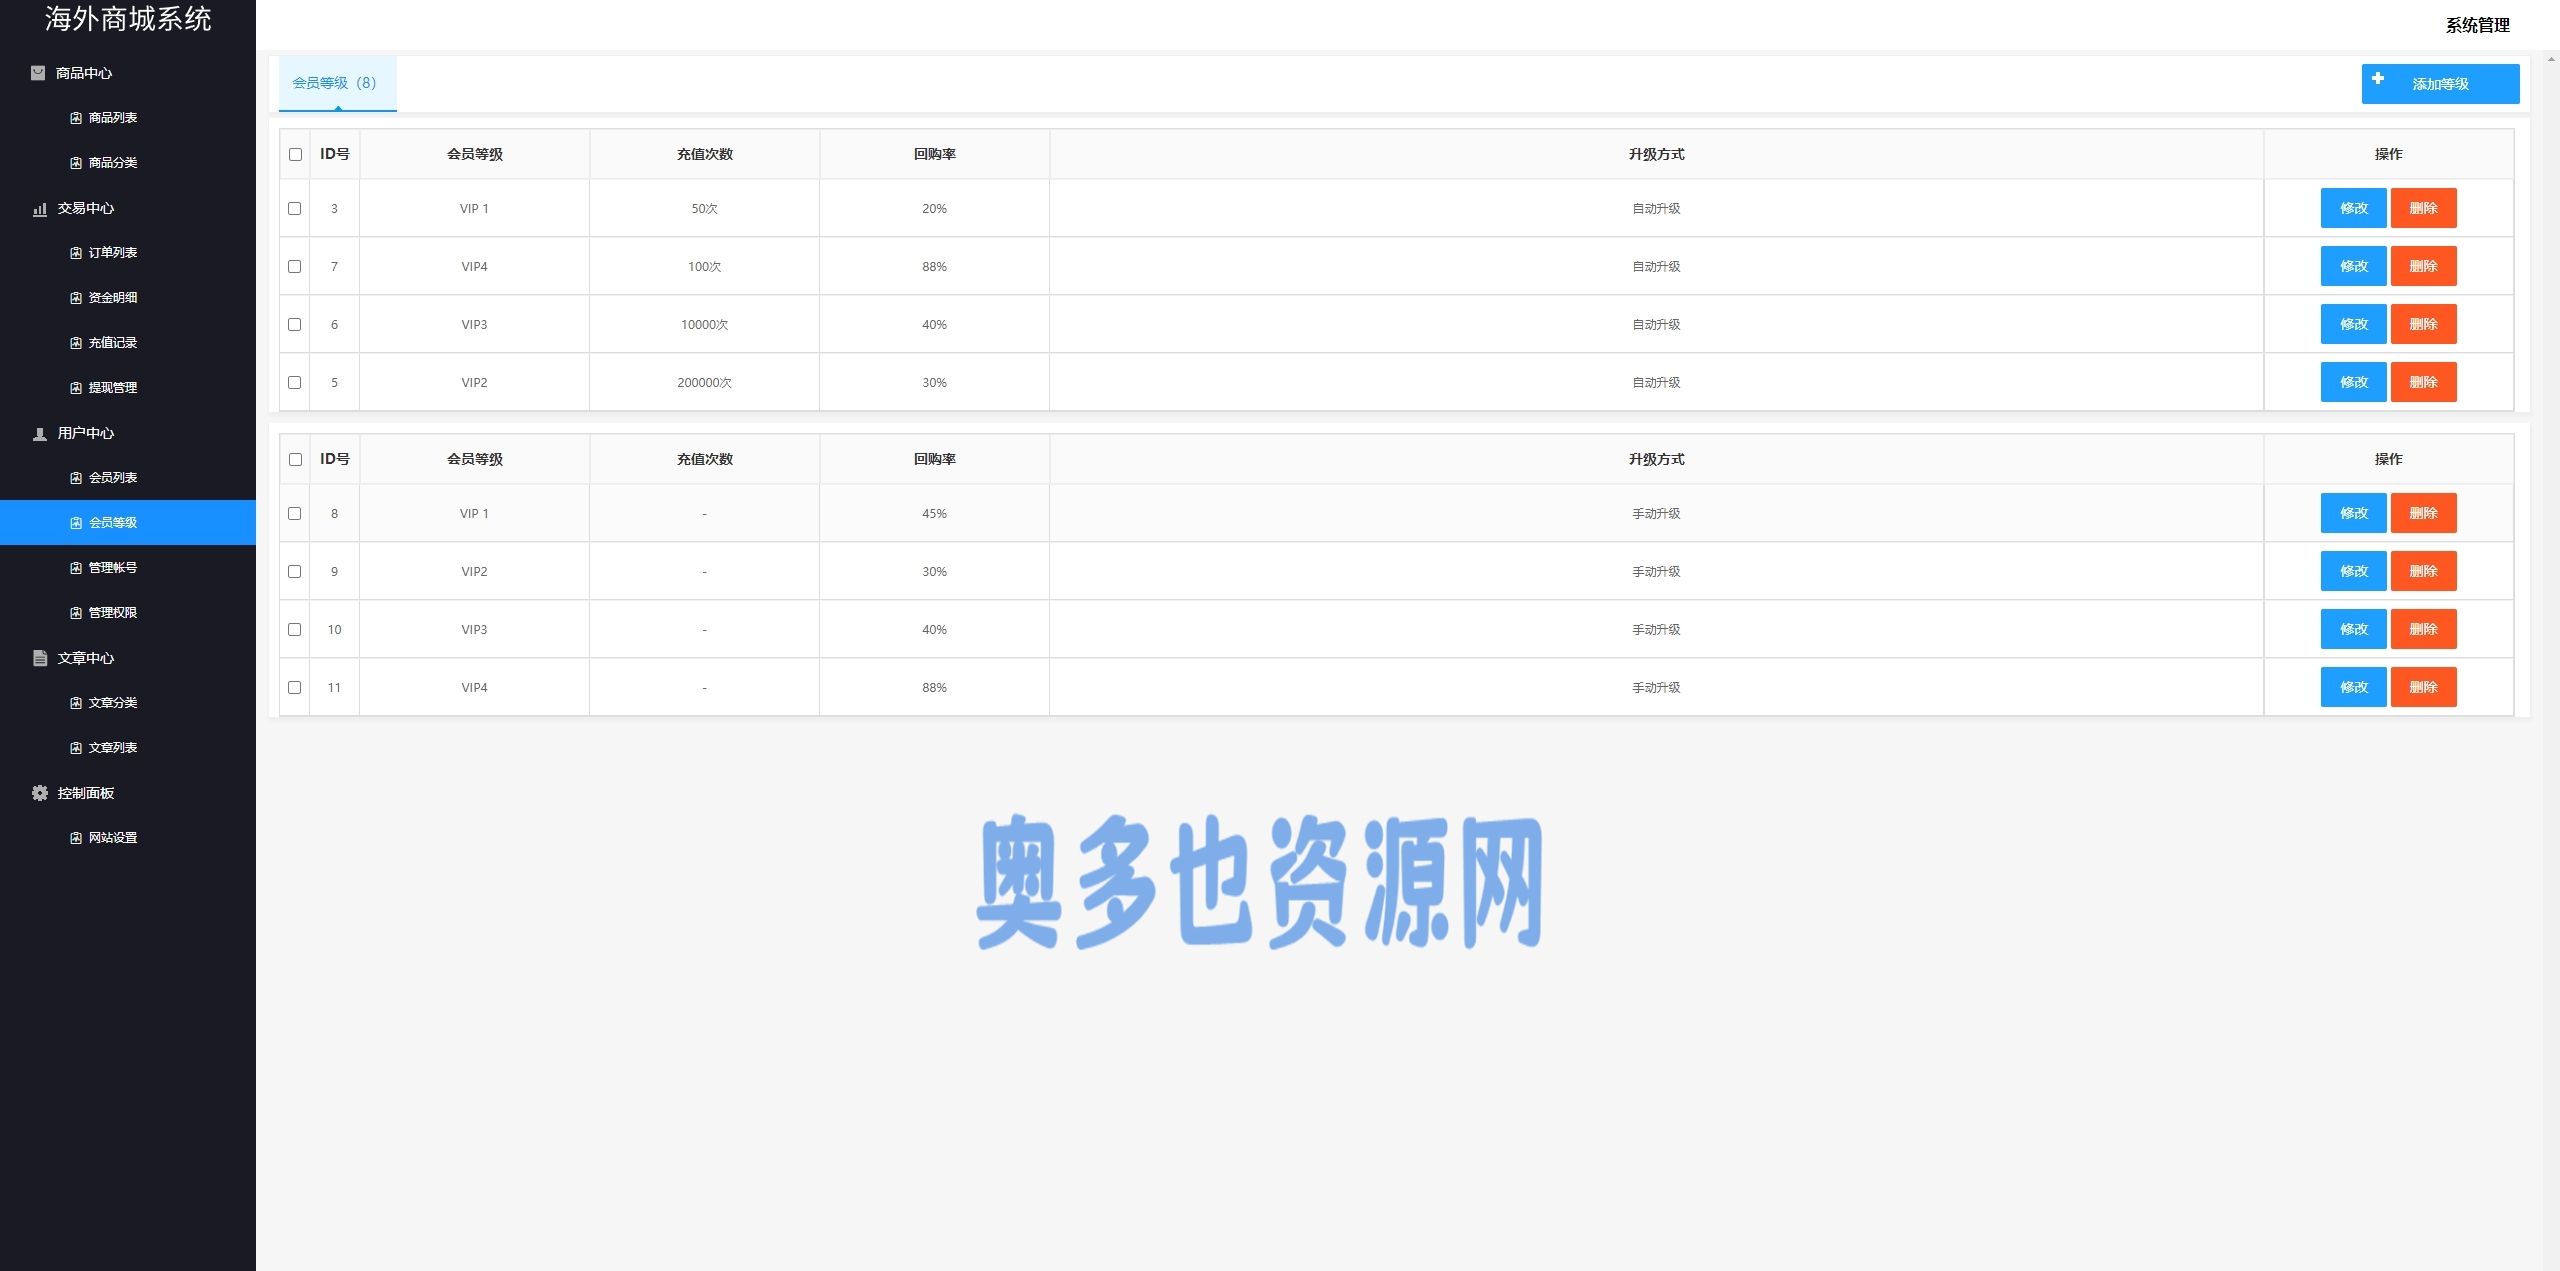Collapse the 交易中心 menu section
The height and width of the screenshot is (1271, 2560).
tap(86, 208)
